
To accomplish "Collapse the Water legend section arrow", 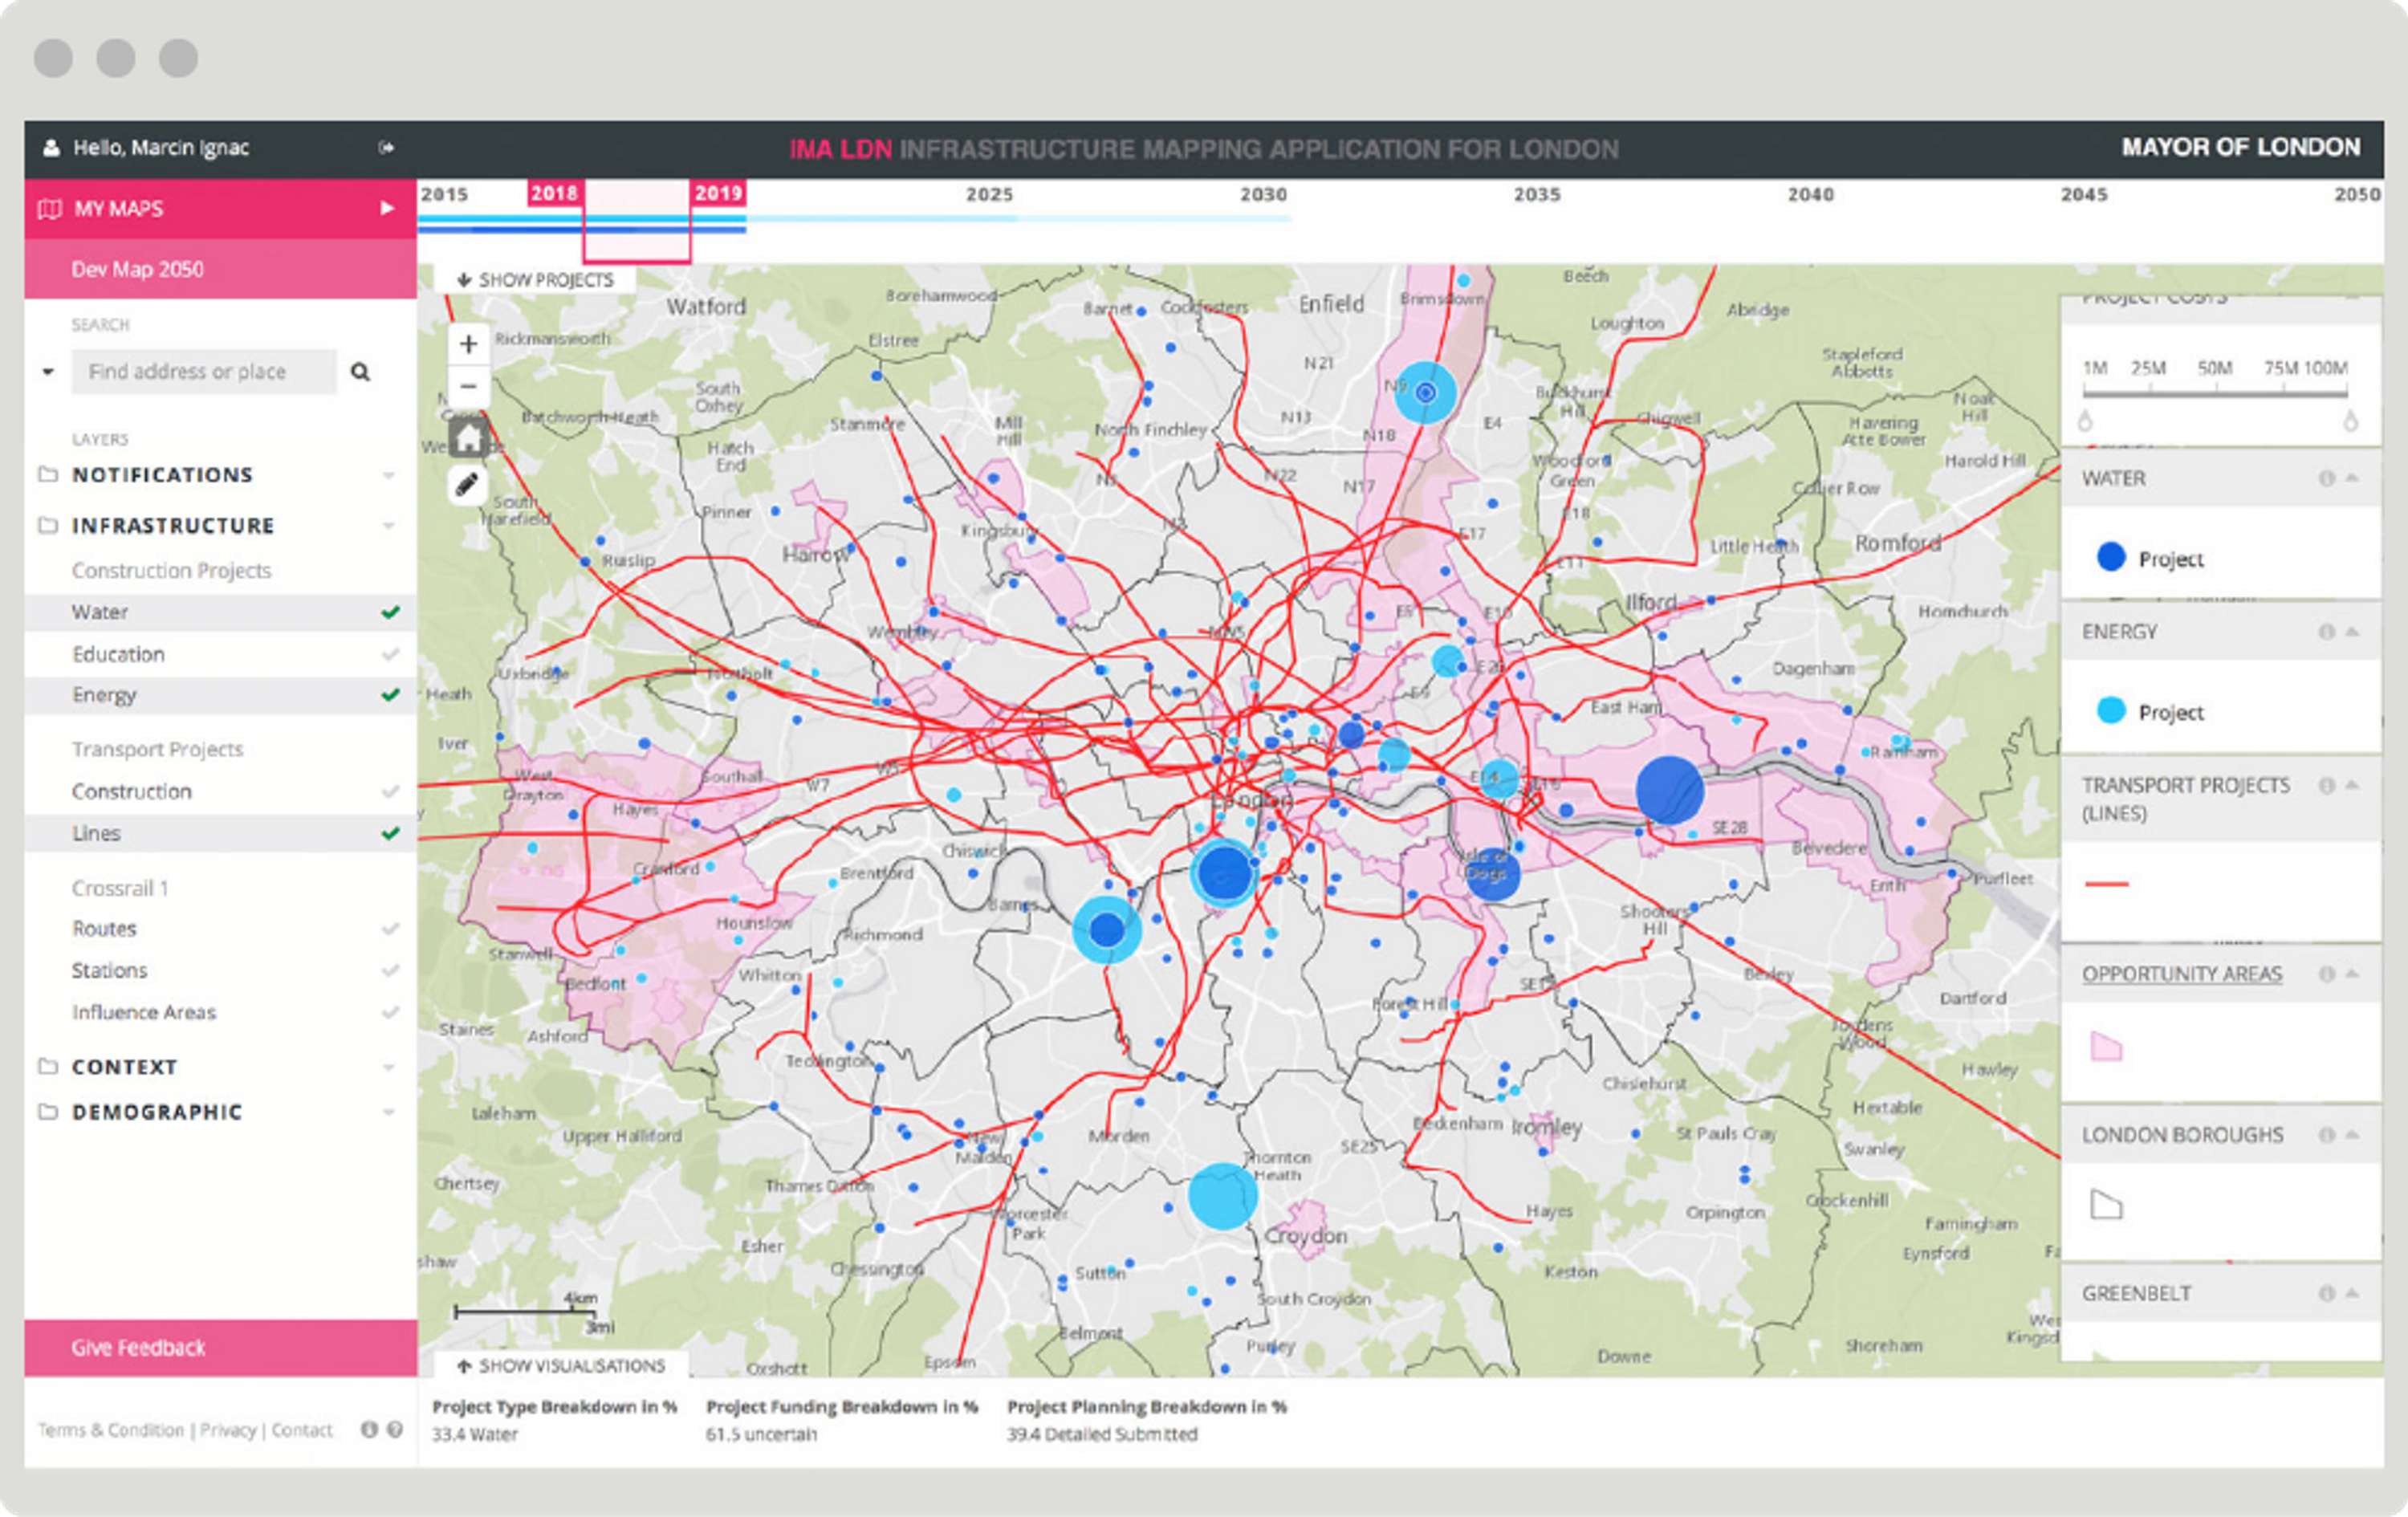I will pos(2352,478).
